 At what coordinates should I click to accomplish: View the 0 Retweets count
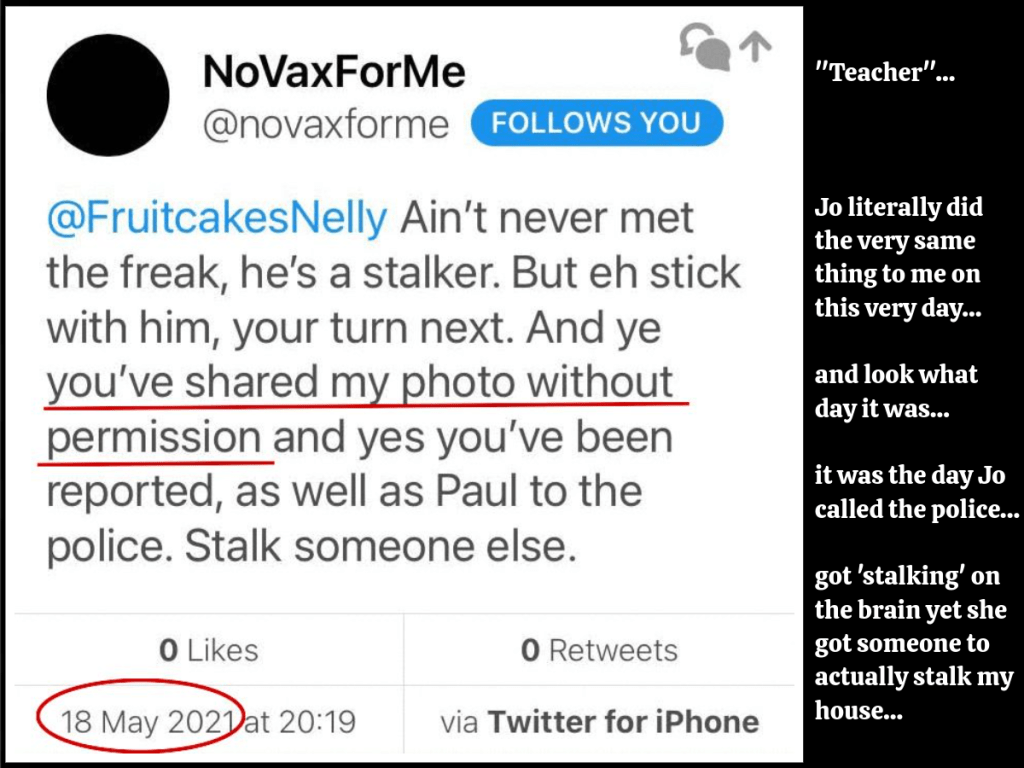coord(599,650)
